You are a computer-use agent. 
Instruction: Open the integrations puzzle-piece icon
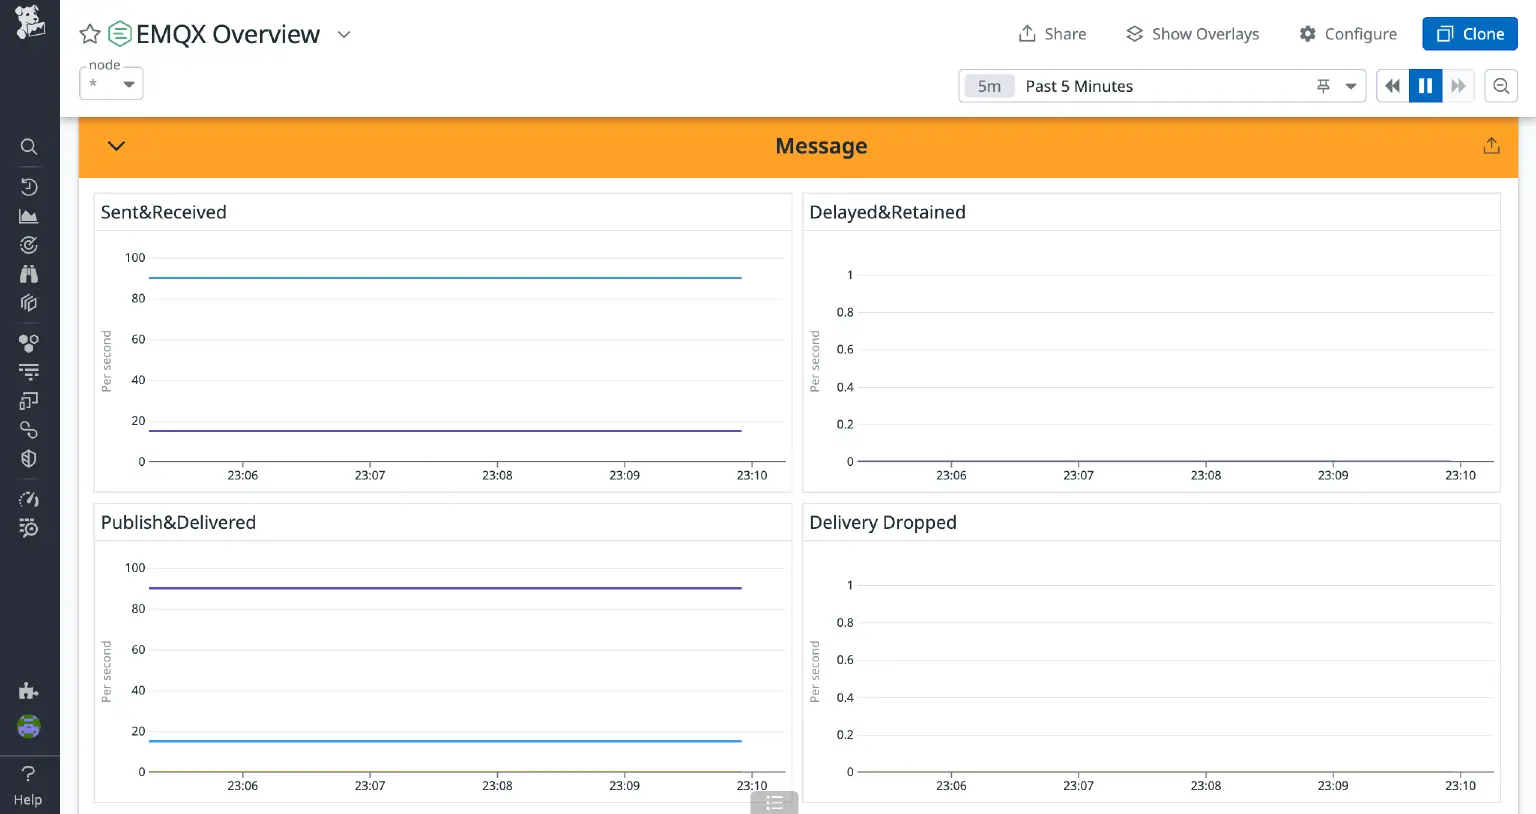pos(29,342)
